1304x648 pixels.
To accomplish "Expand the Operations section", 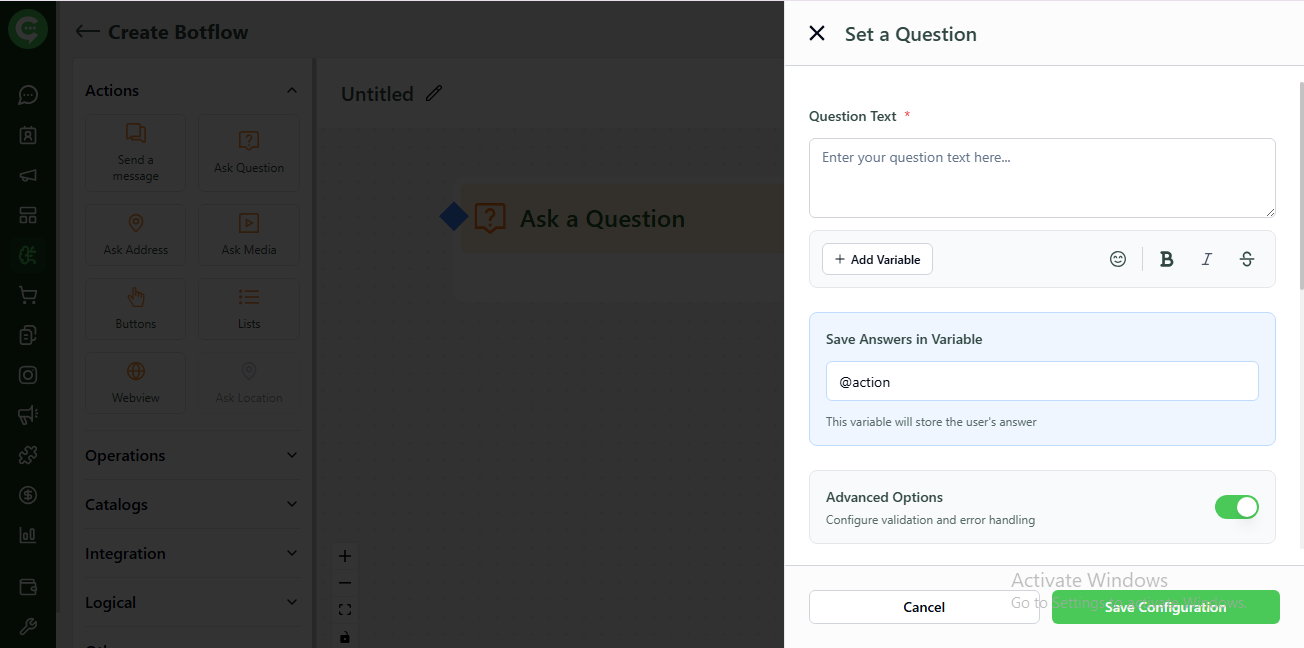I will coord(291,455).
